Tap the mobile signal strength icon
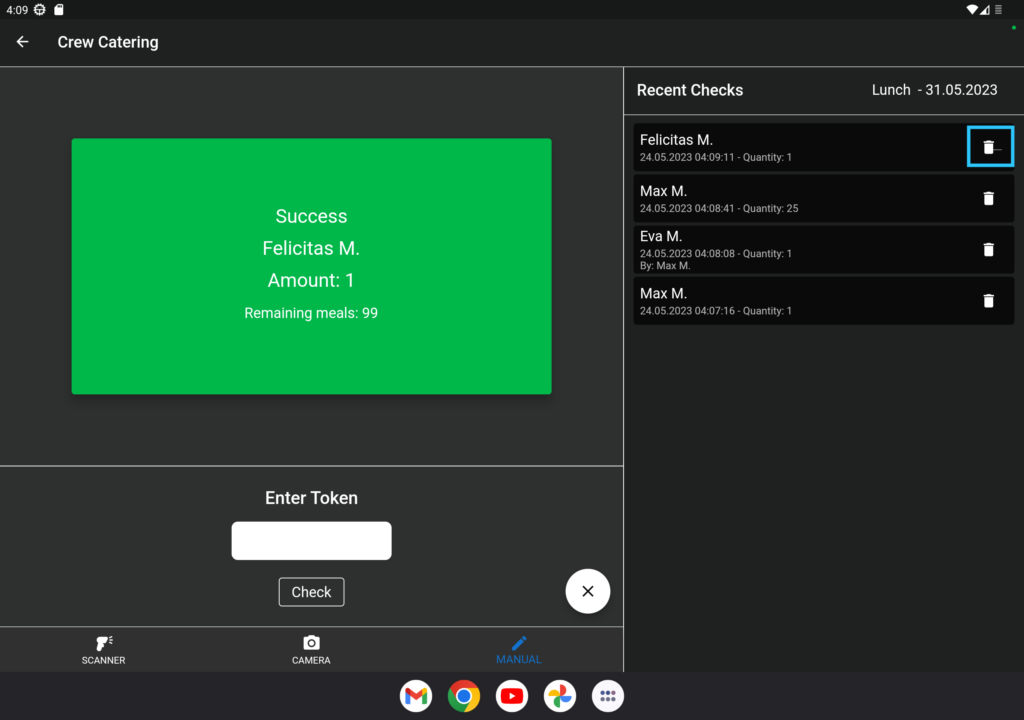Screen dimensions: 1024x720 point(985,10)
